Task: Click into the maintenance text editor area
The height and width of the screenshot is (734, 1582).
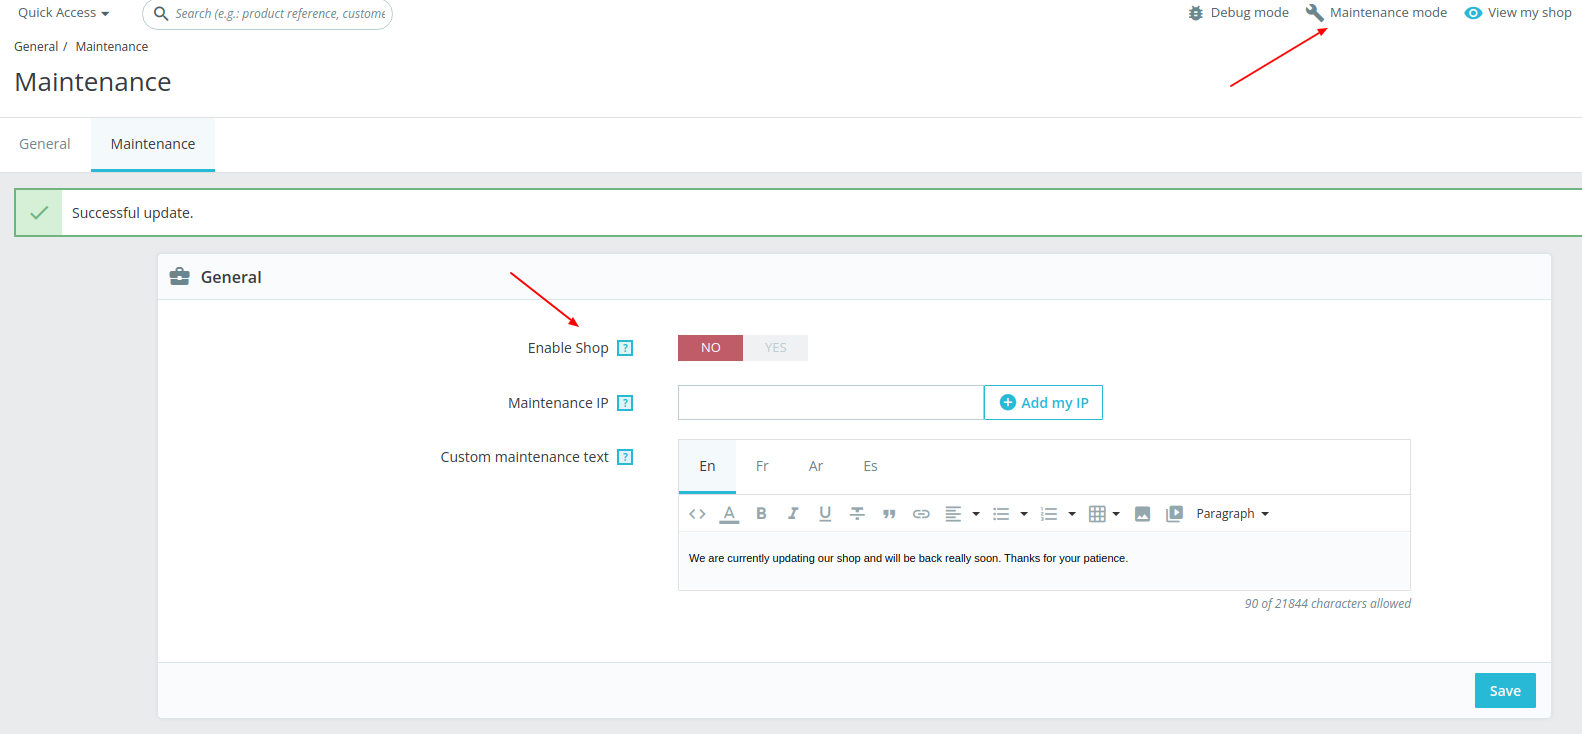Action: tap(1044, 560)
